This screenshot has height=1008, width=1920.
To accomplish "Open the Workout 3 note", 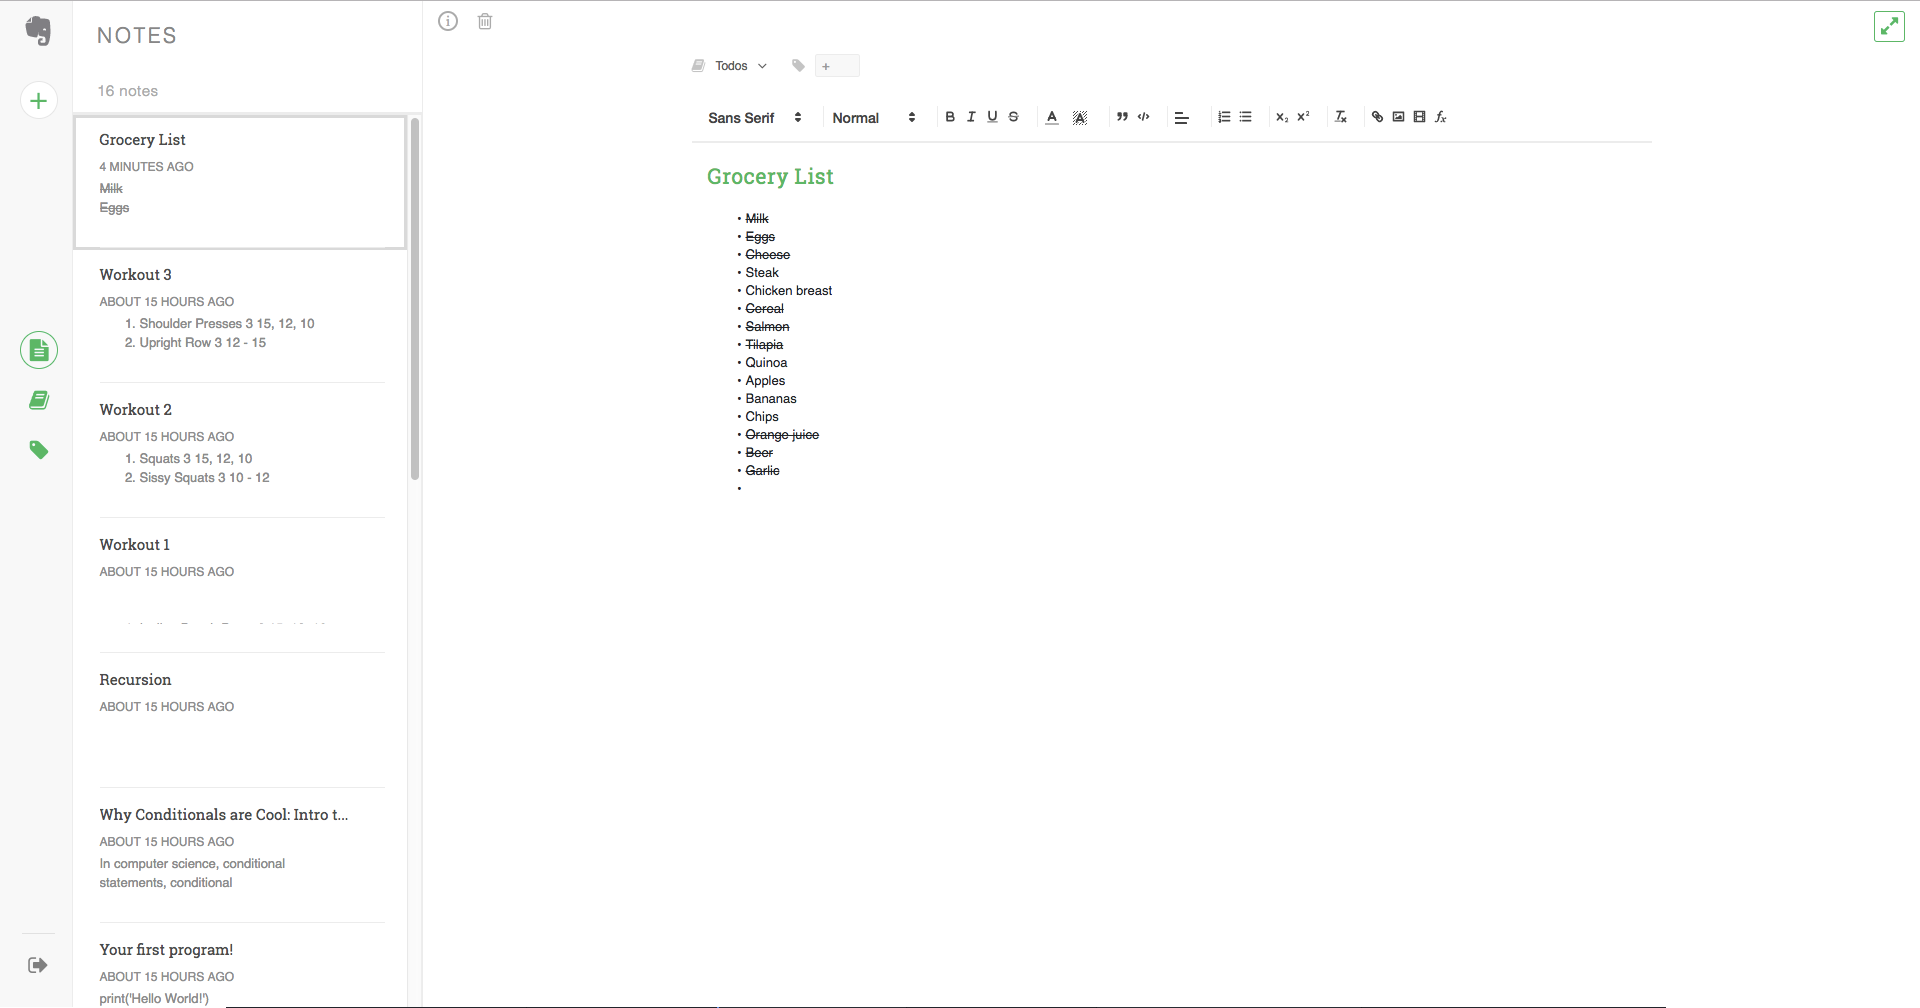I will click(242, 316).
